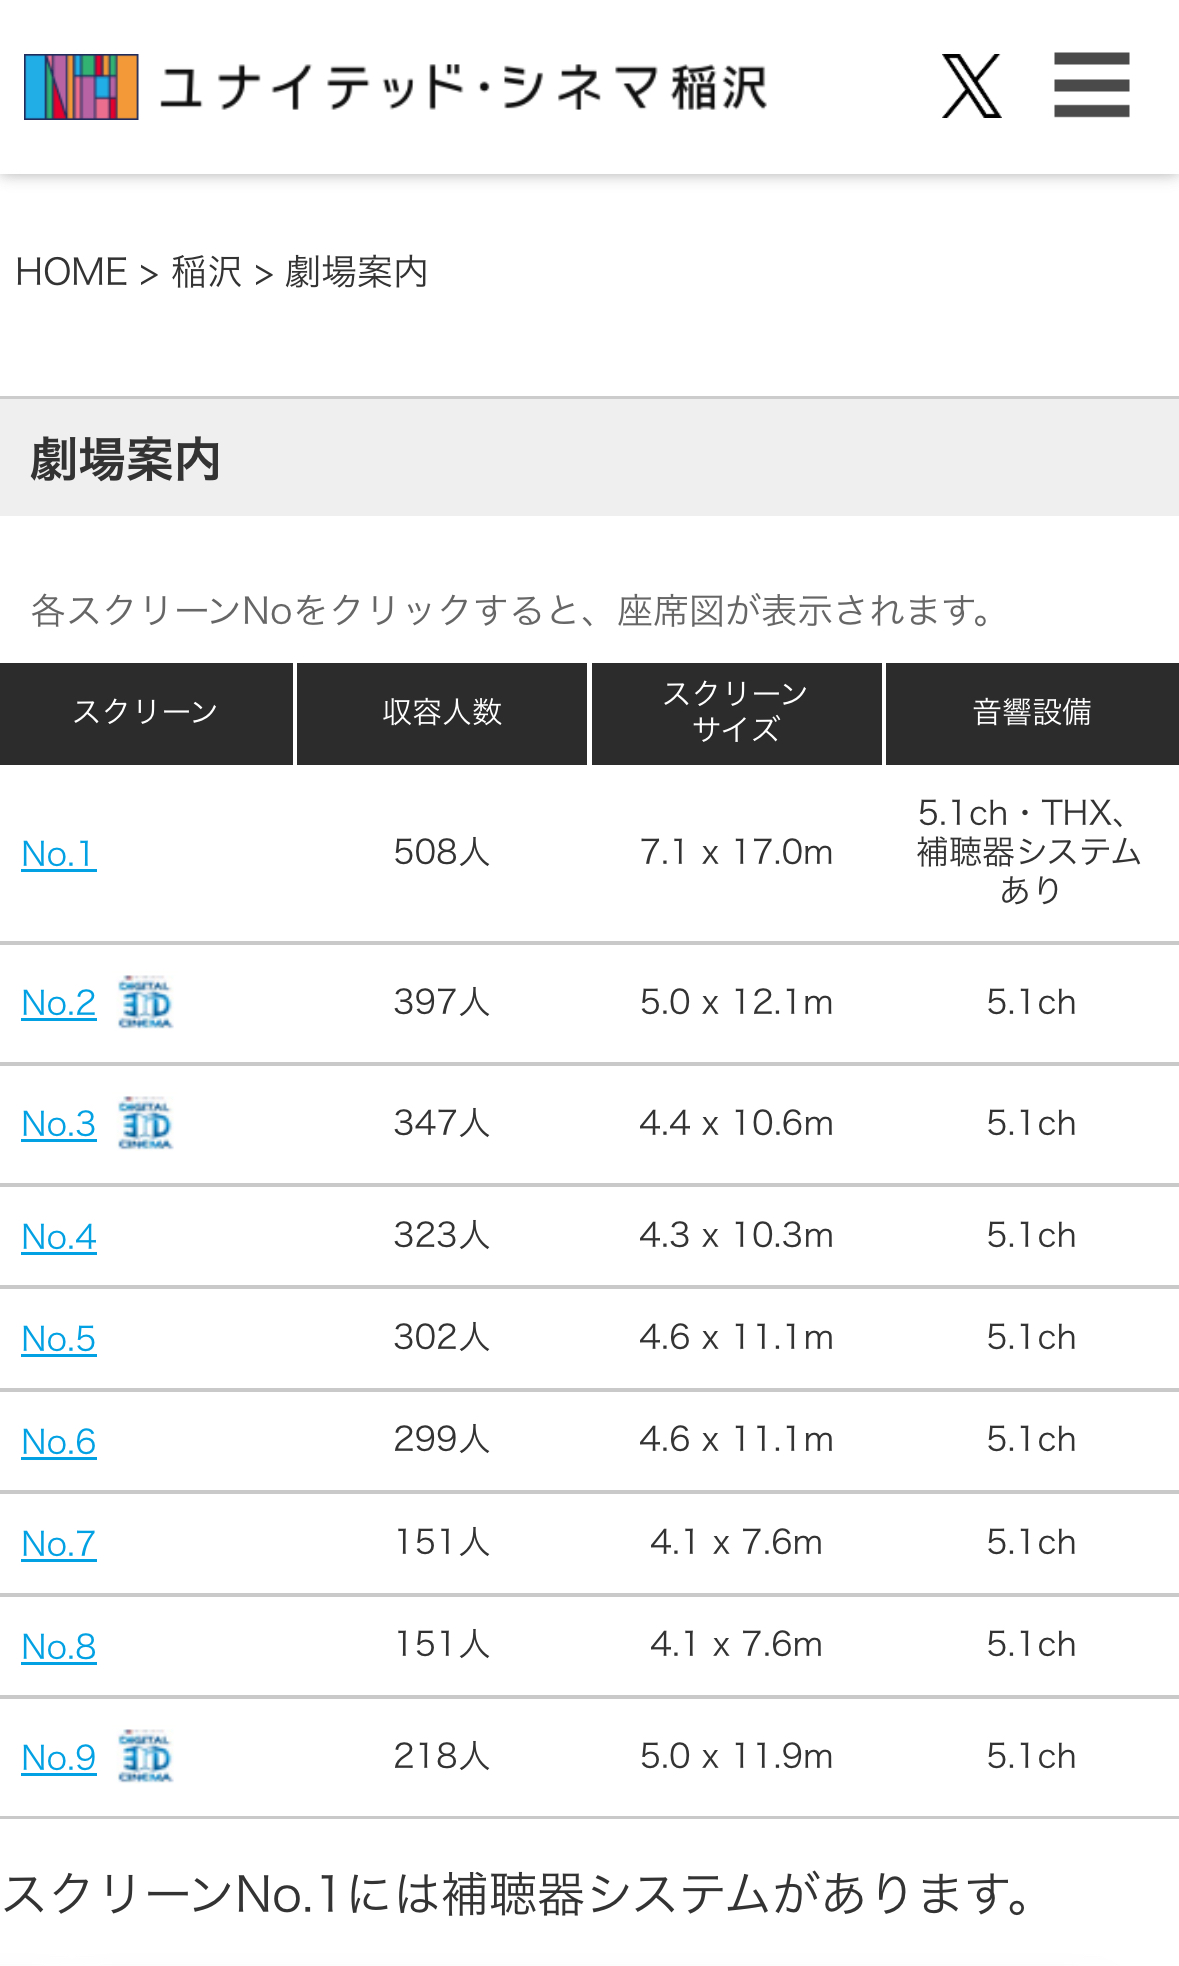Screen dimensions: 1179x1966
Task: Open the hamburger menu
Action: (x=1091, y=85)
